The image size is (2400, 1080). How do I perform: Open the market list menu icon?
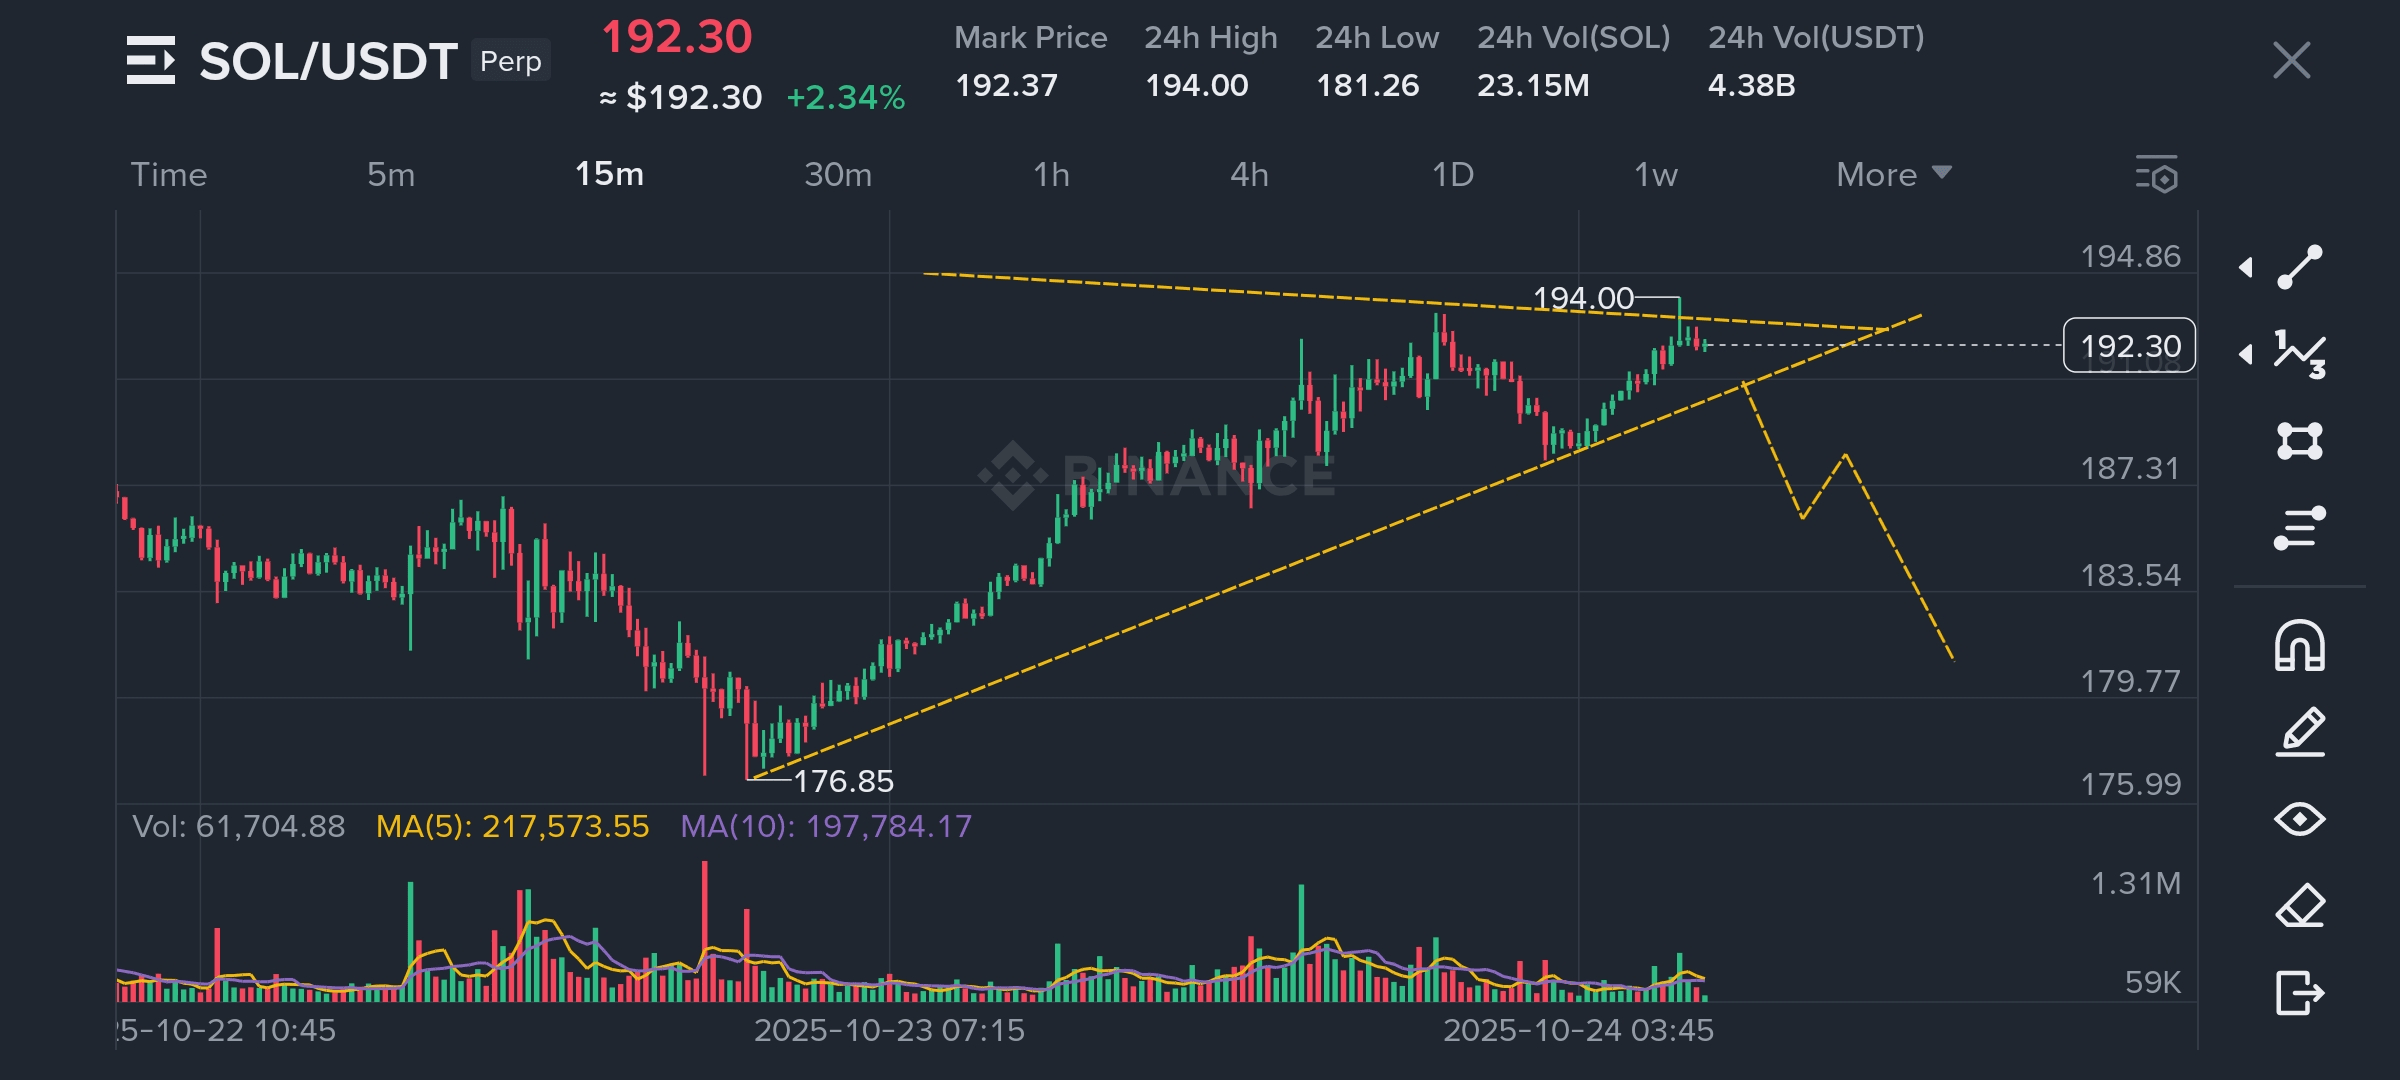150,60
